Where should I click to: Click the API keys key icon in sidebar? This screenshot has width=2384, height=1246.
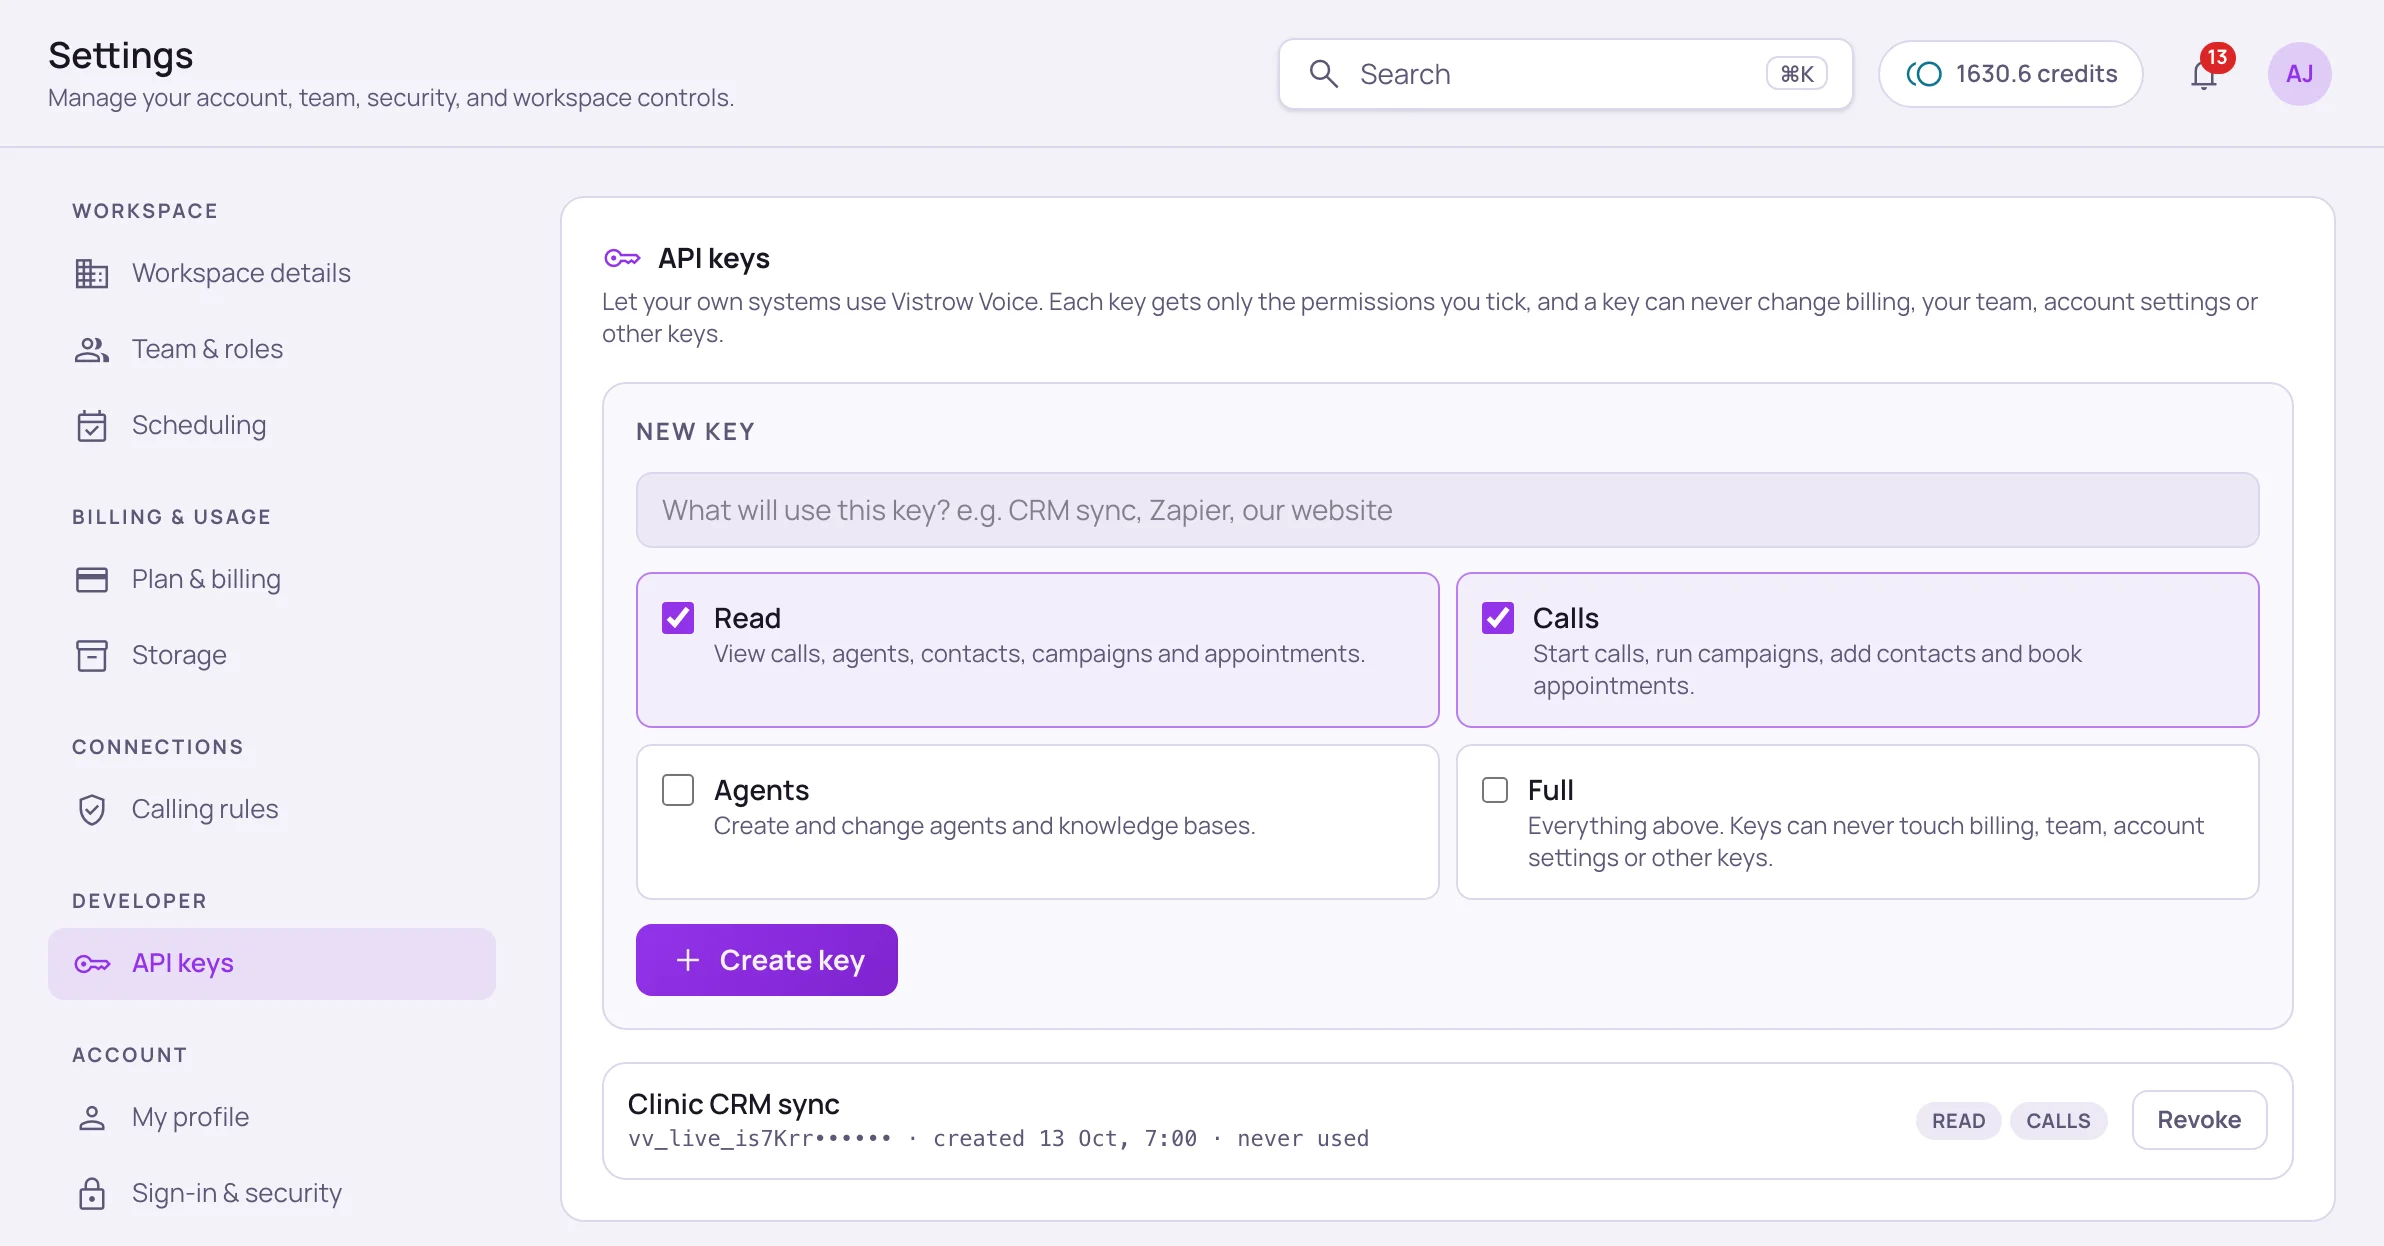click(92, 963)
